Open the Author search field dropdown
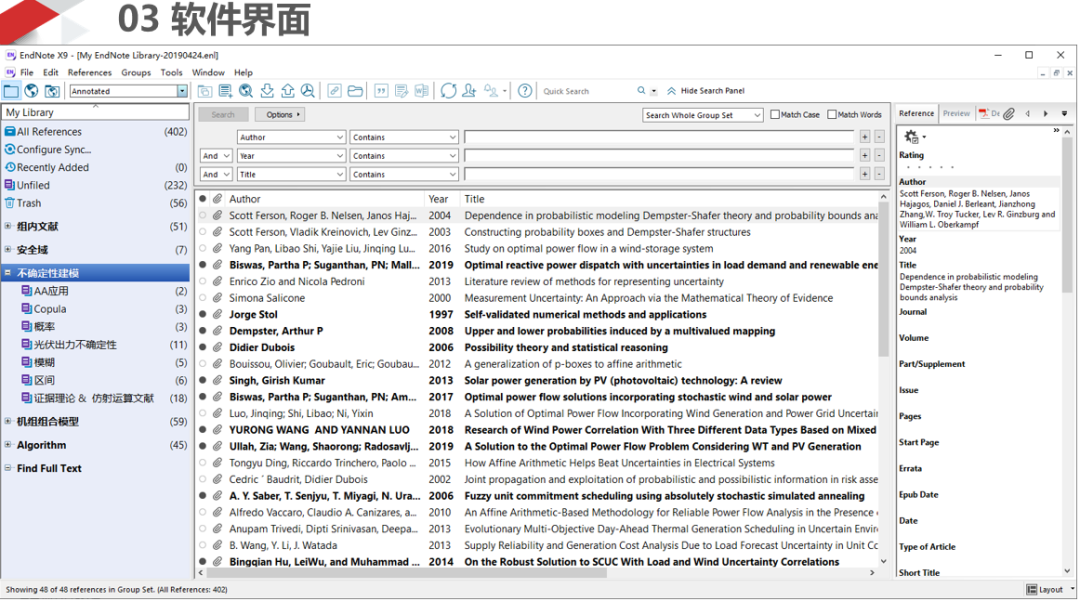The width and height of the screenshot is (1080, 601). point(291,138)
